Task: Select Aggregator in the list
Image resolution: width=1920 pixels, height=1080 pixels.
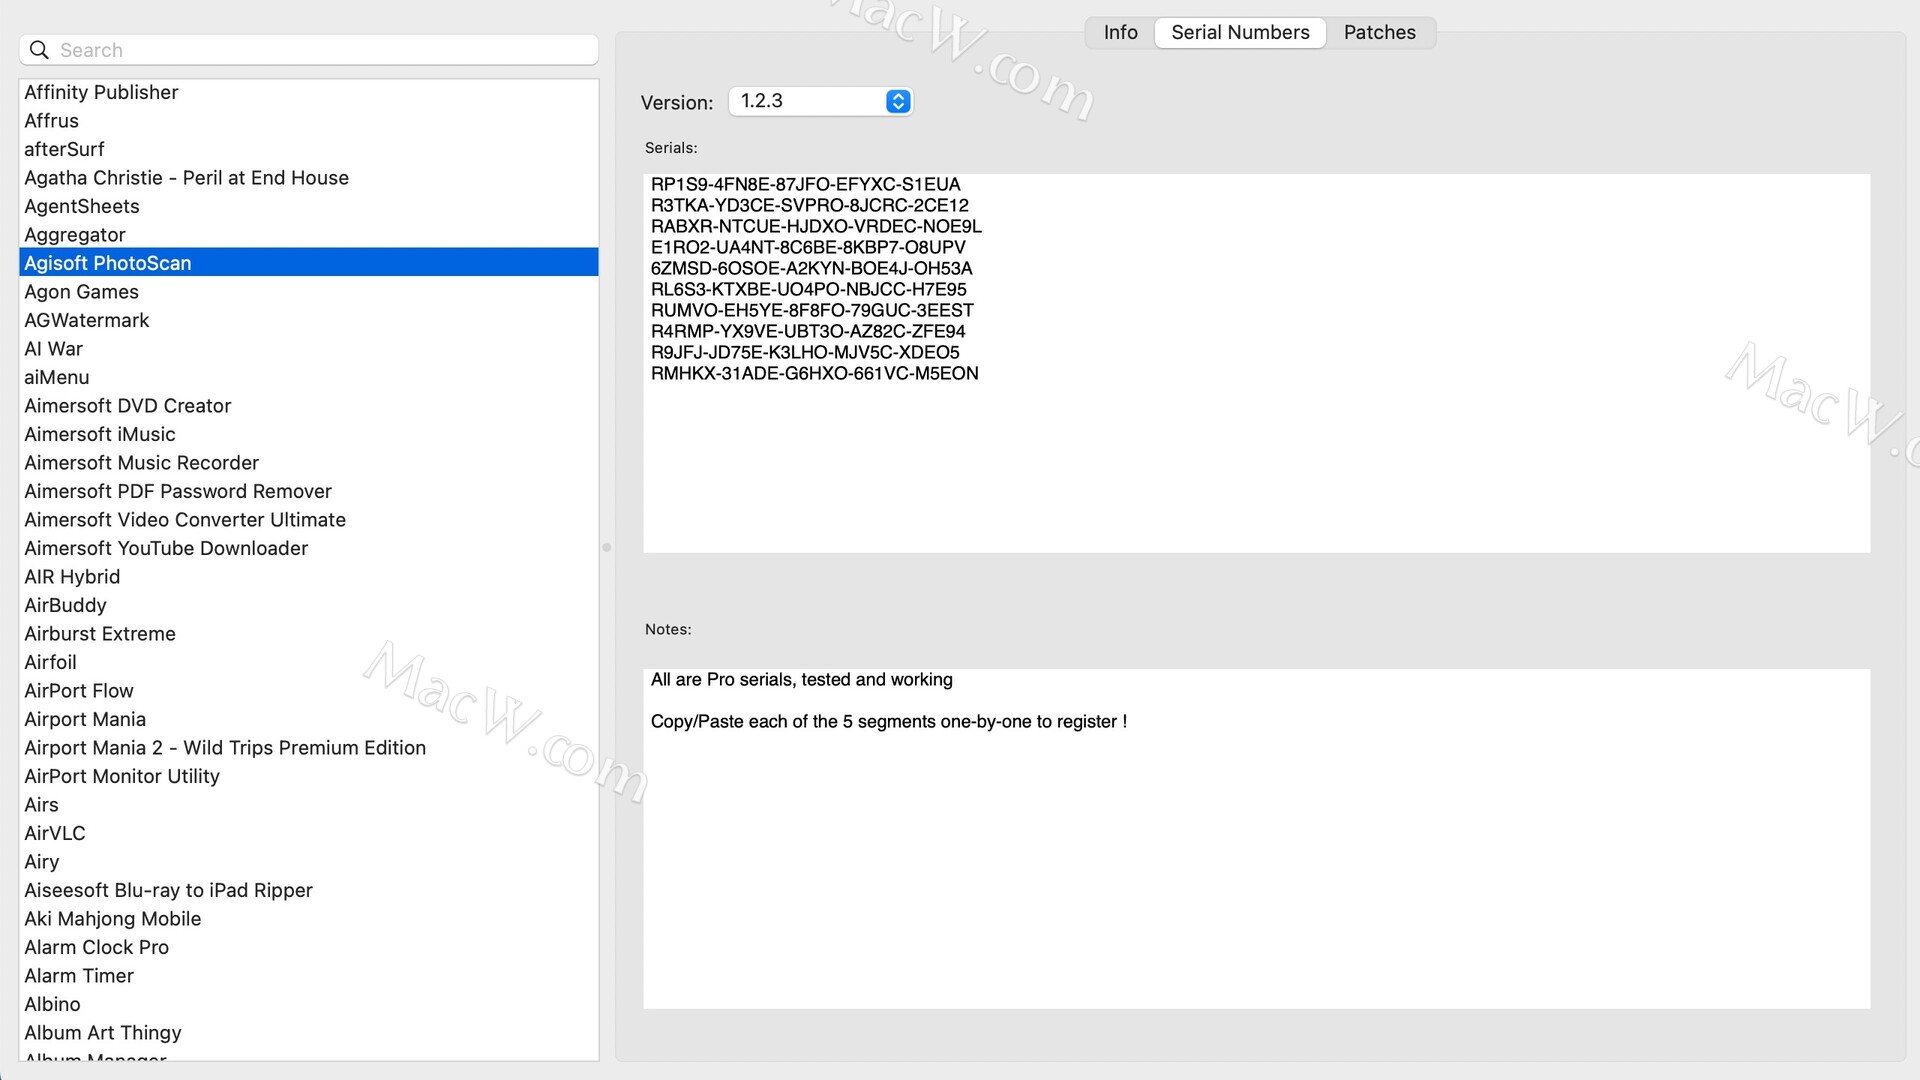Action: tap(309, 235)
